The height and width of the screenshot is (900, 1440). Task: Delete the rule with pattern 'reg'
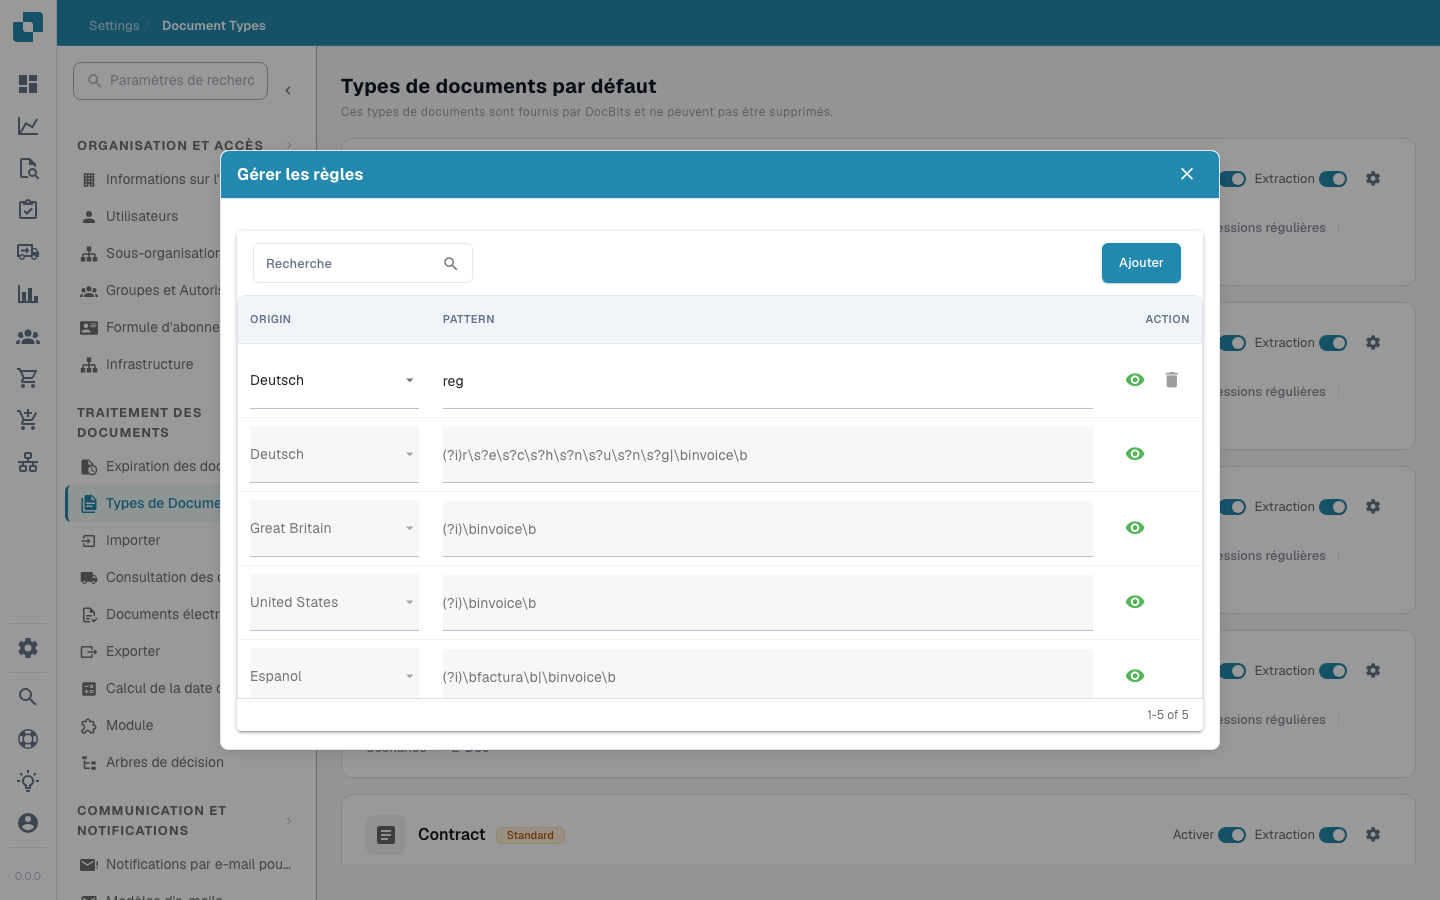pyautogui.click(x=1172, y=380)
